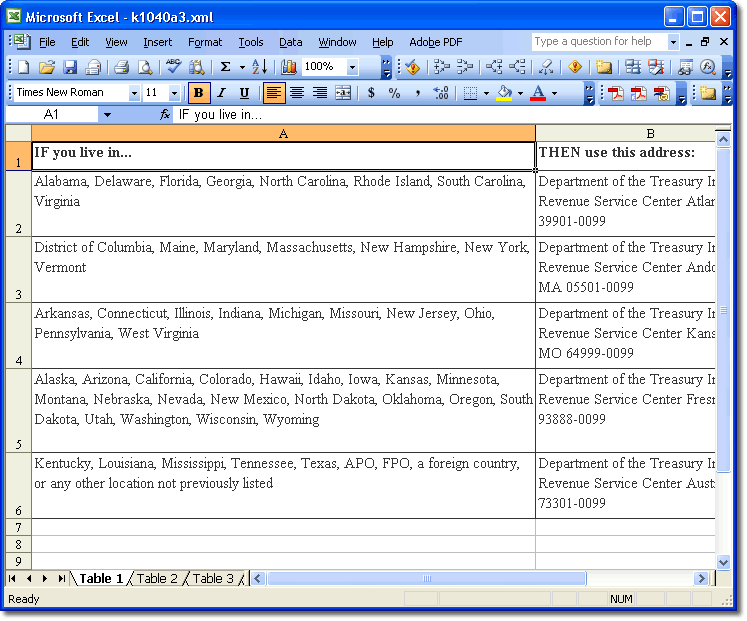Toggle Bold formatting

[198, 93]
